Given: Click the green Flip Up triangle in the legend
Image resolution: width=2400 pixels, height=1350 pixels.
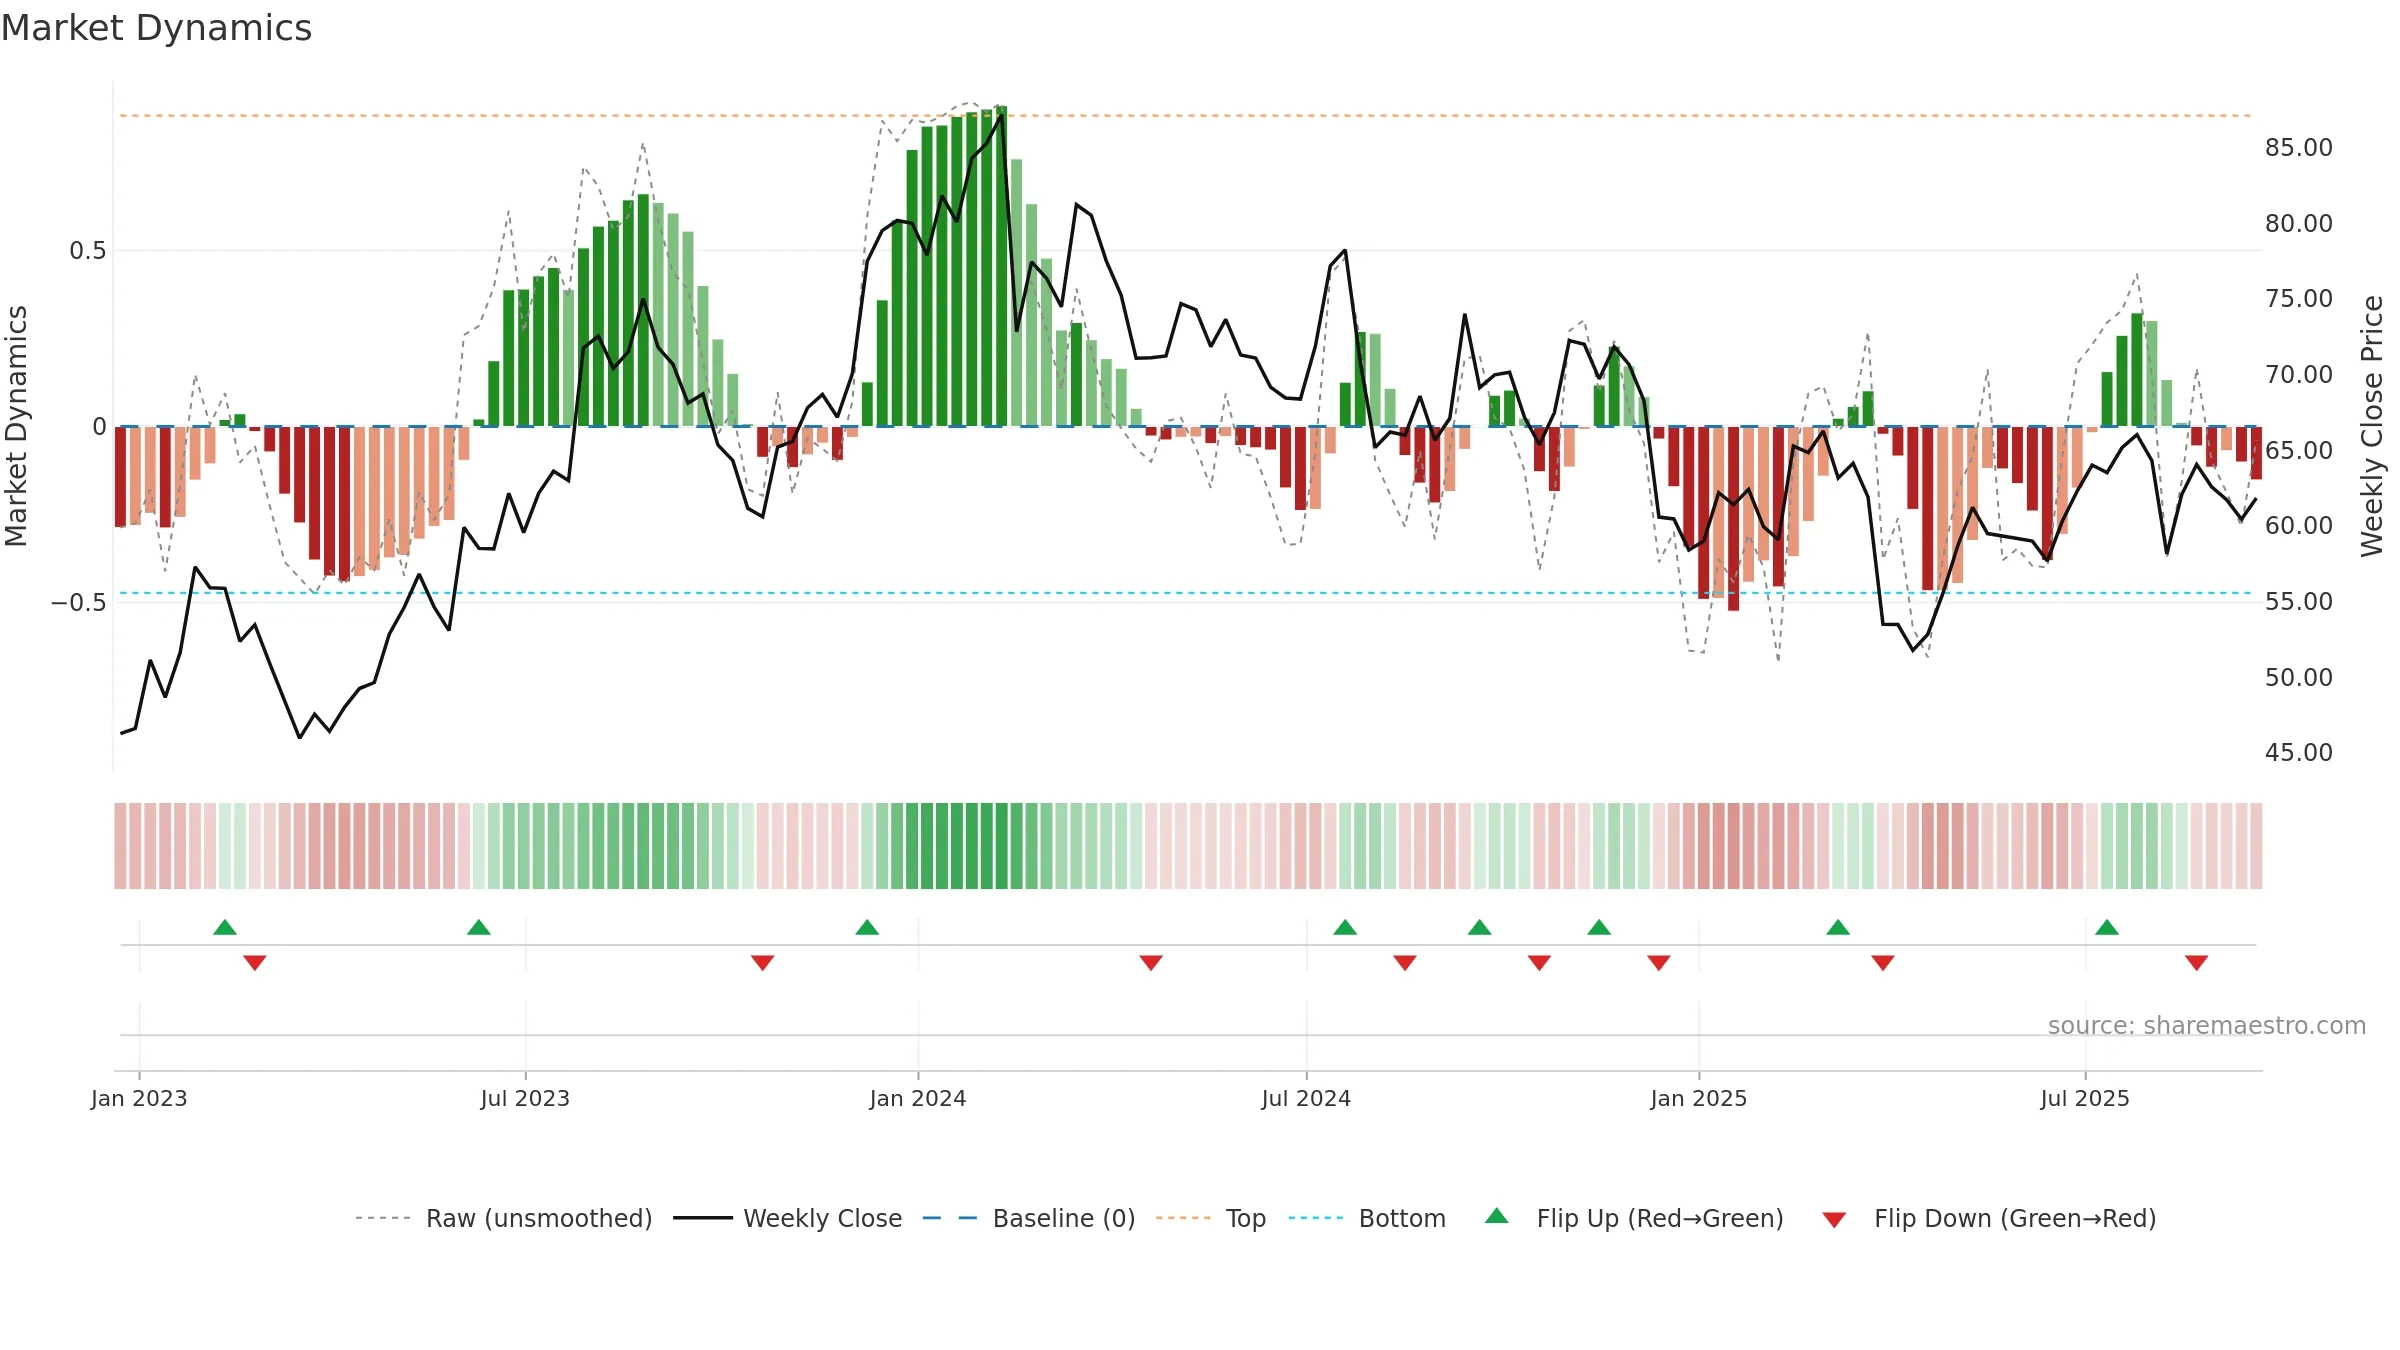Looking at the screenshot, I should [1497, 1216].
